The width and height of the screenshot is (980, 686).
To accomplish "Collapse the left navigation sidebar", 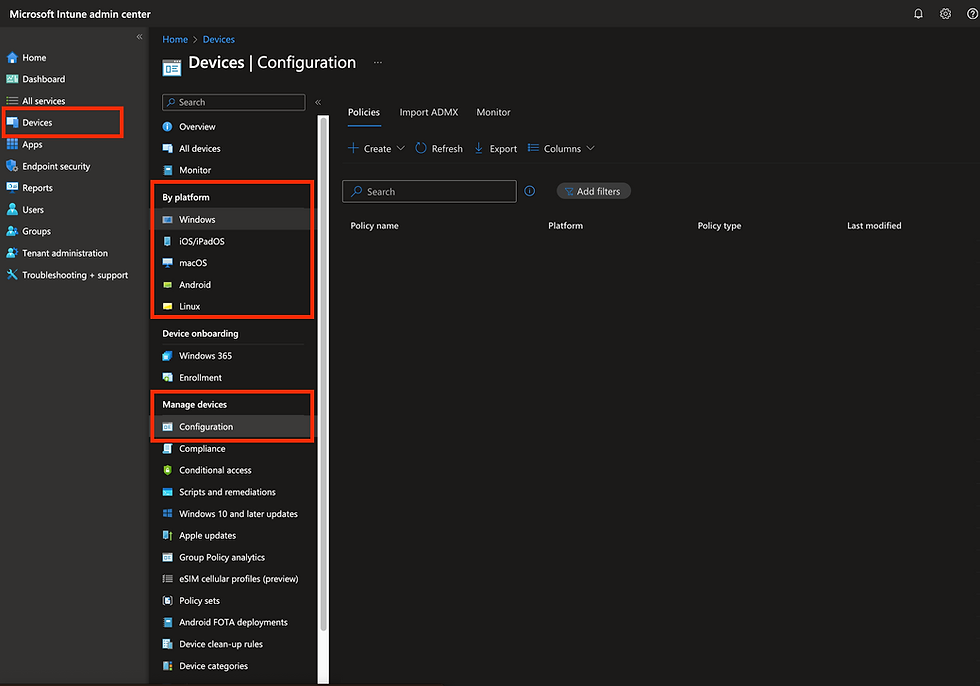I will (x=140, y=37).
